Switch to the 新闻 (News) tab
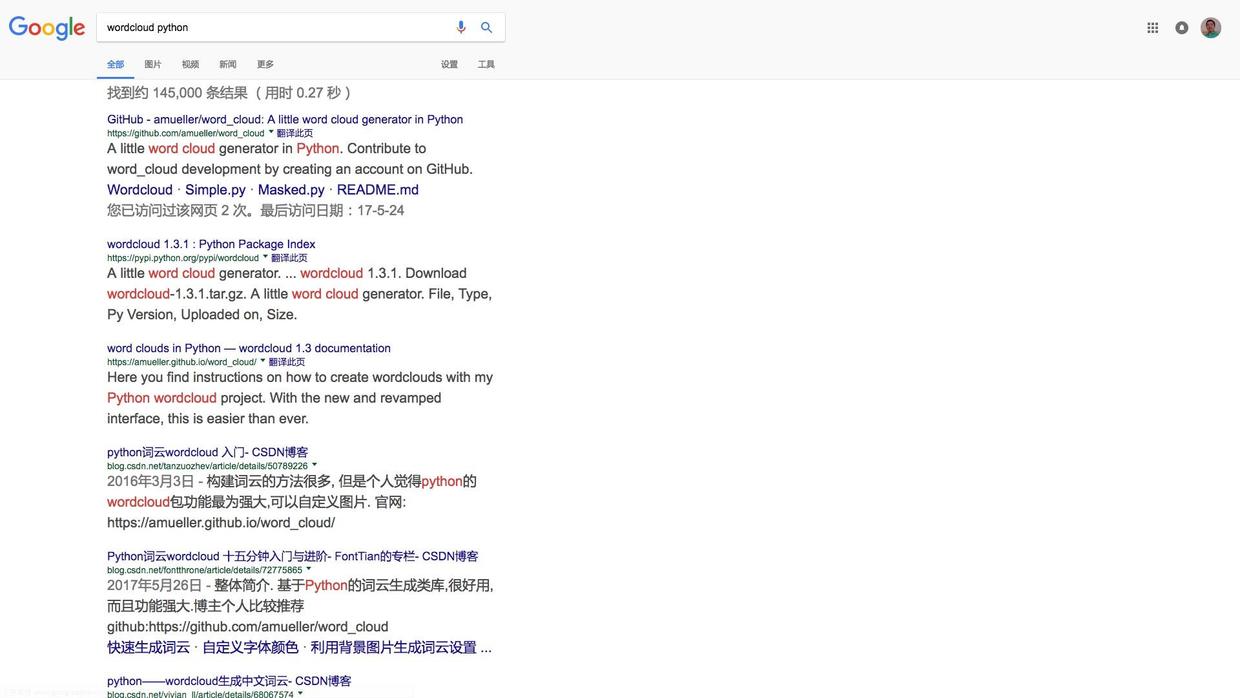Screen dimensions: 1240x698 [x=228, y=64]
